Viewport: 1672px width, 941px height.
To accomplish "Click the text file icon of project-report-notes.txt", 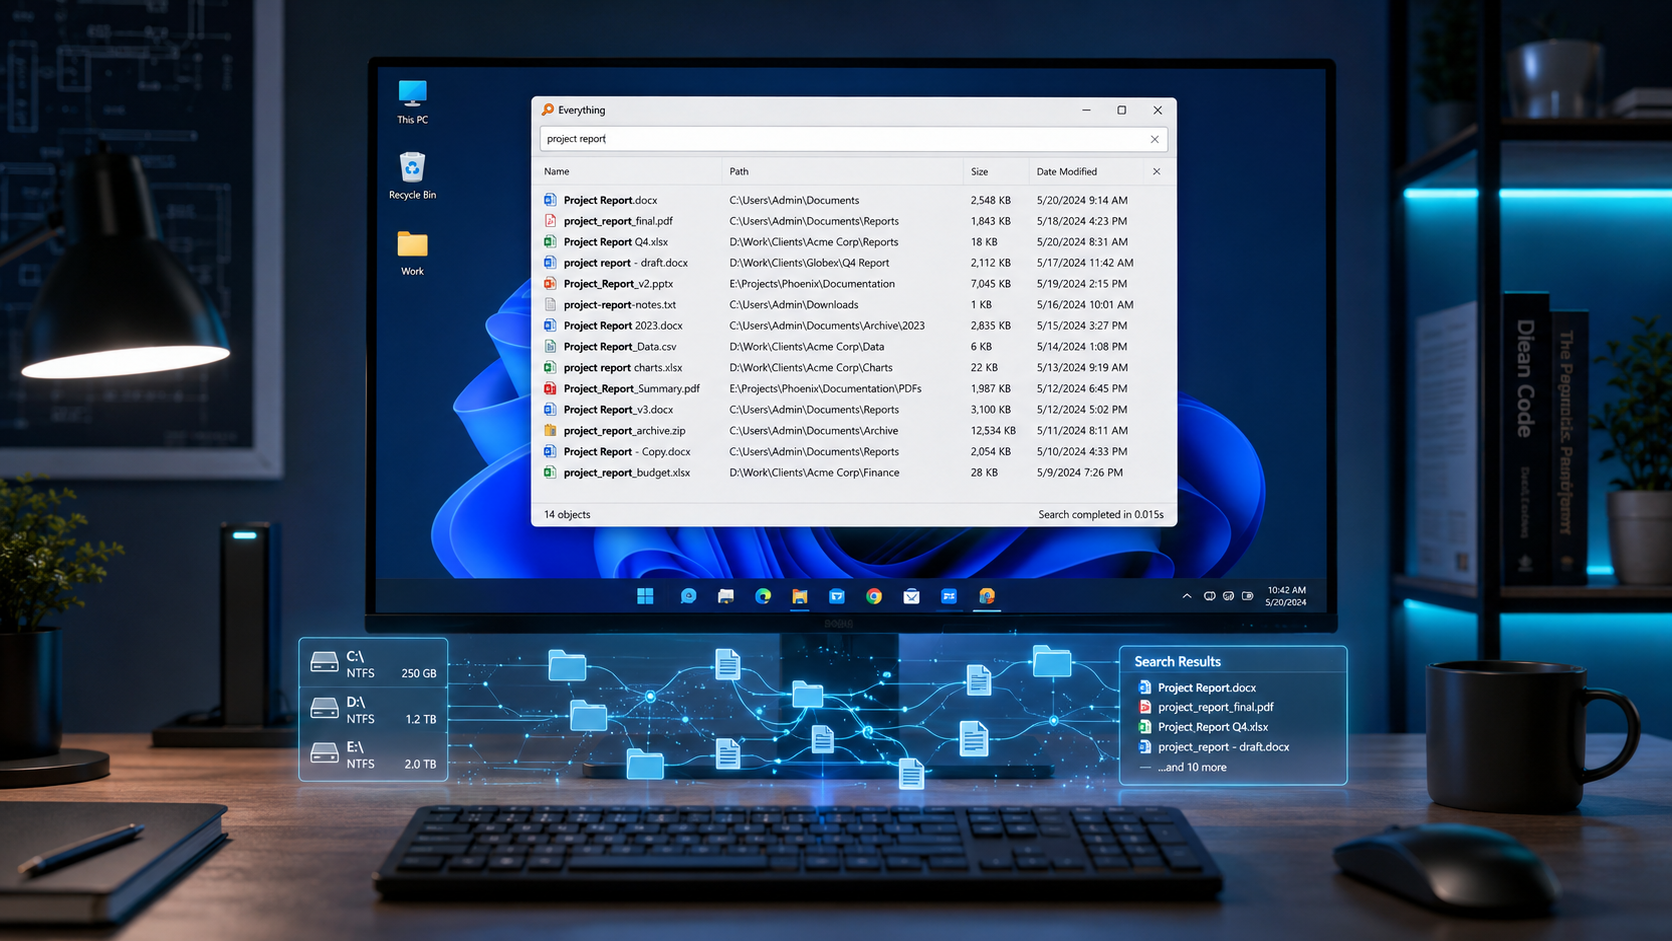I will click(550, 305).
